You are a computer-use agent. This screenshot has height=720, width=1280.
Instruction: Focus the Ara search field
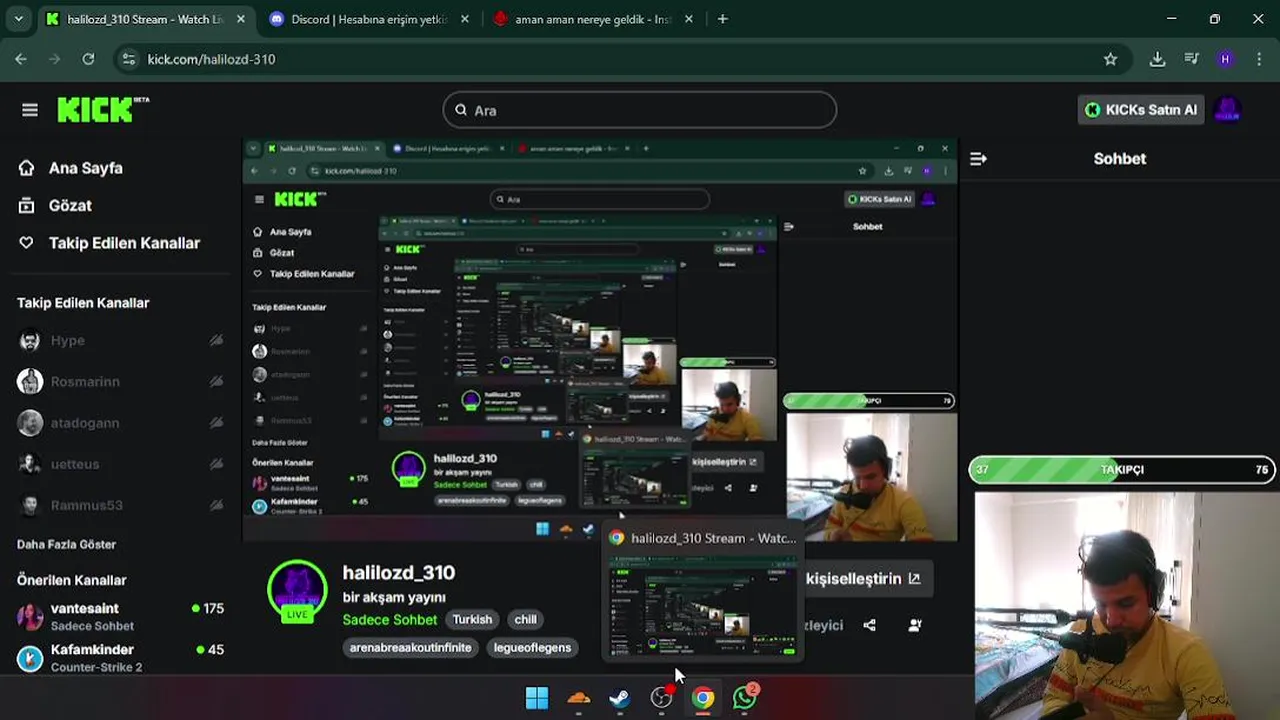click(640, 110)
